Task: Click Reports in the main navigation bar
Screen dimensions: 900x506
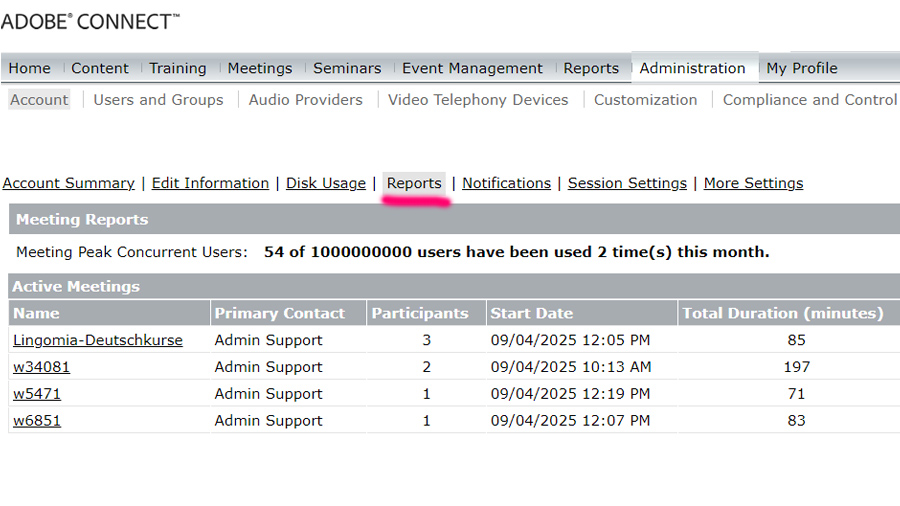Action: pos(591,68)
